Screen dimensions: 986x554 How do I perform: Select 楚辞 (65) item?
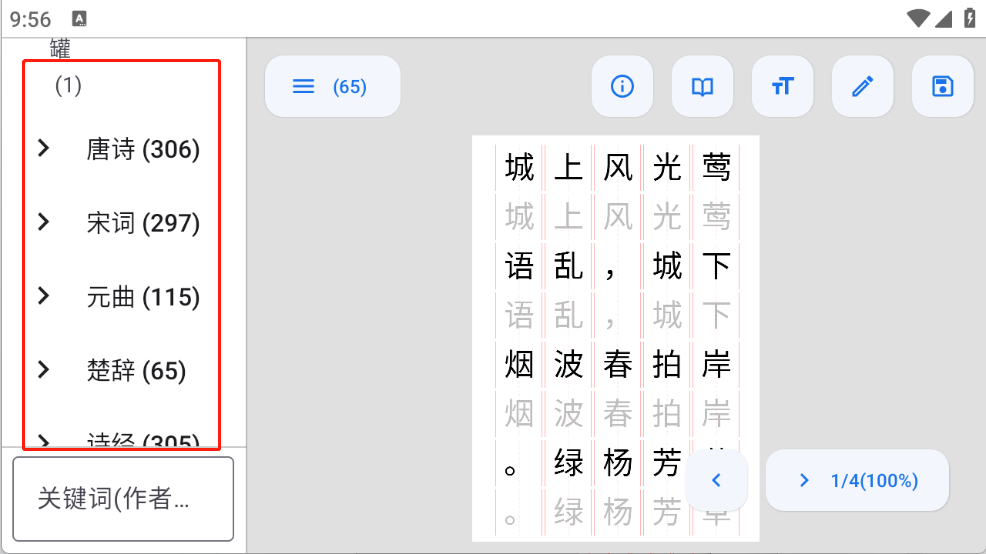[136, 371]
